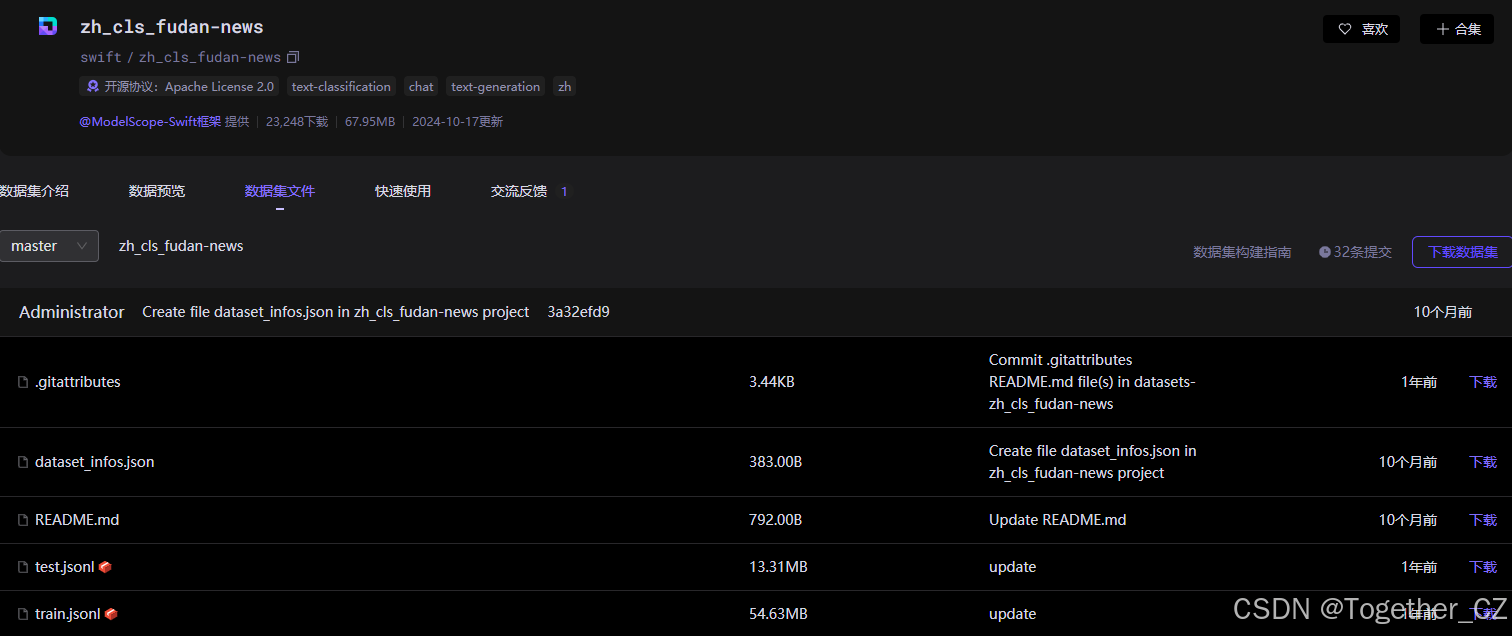
Task: Click latest commit message Create file dataset_infos.json
Action: click(x=336, y=312)
